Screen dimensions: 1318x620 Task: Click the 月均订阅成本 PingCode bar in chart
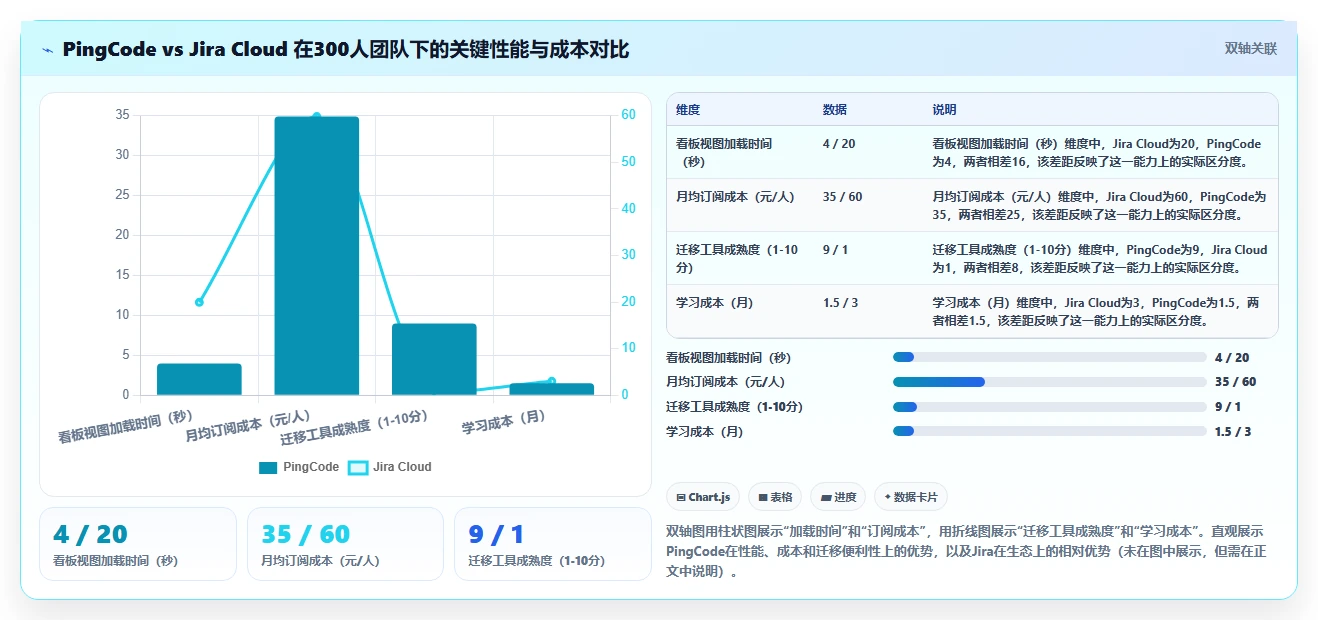point(316,255)
